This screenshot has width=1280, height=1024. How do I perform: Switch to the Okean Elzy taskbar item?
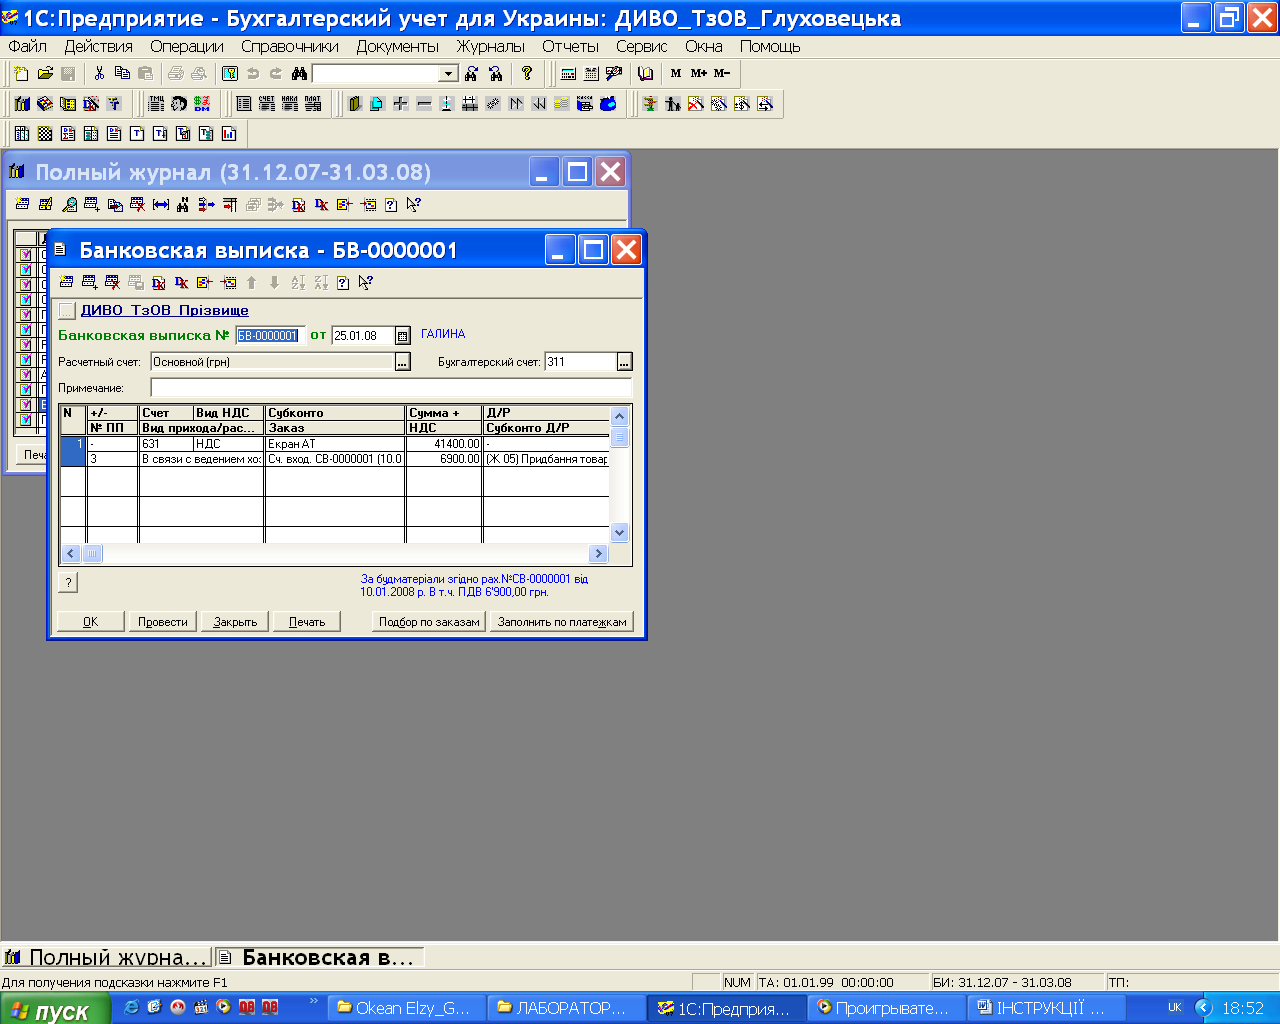[x=406, y=1008]
